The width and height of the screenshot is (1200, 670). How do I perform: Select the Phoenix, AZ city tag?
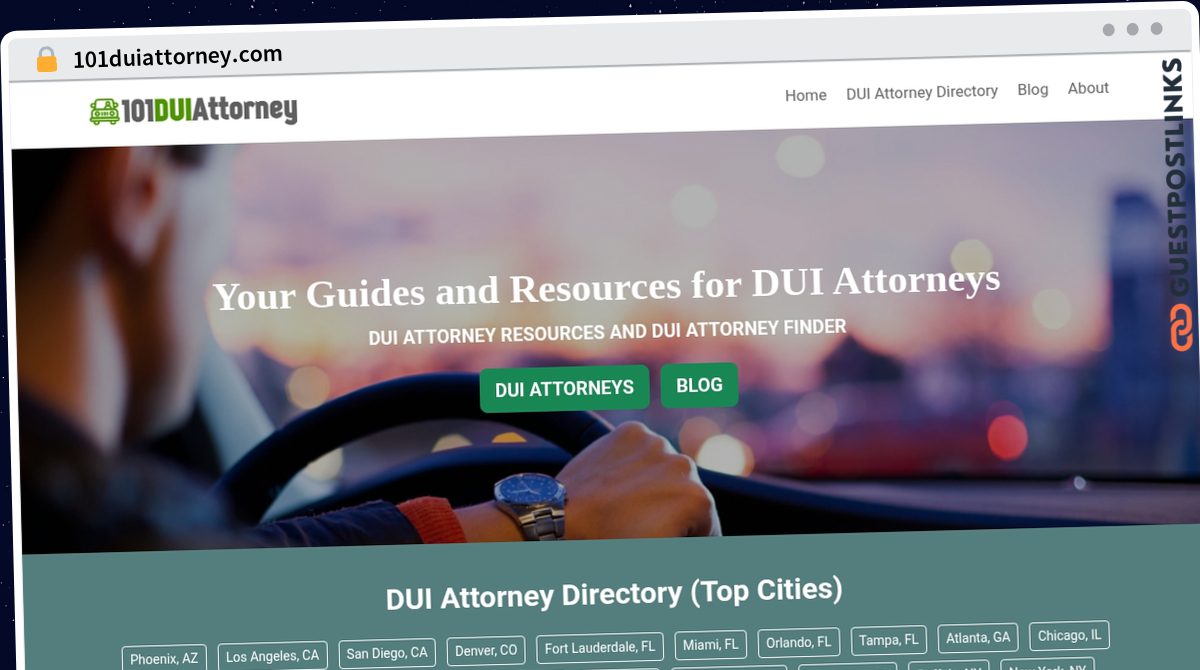[164, 658]
